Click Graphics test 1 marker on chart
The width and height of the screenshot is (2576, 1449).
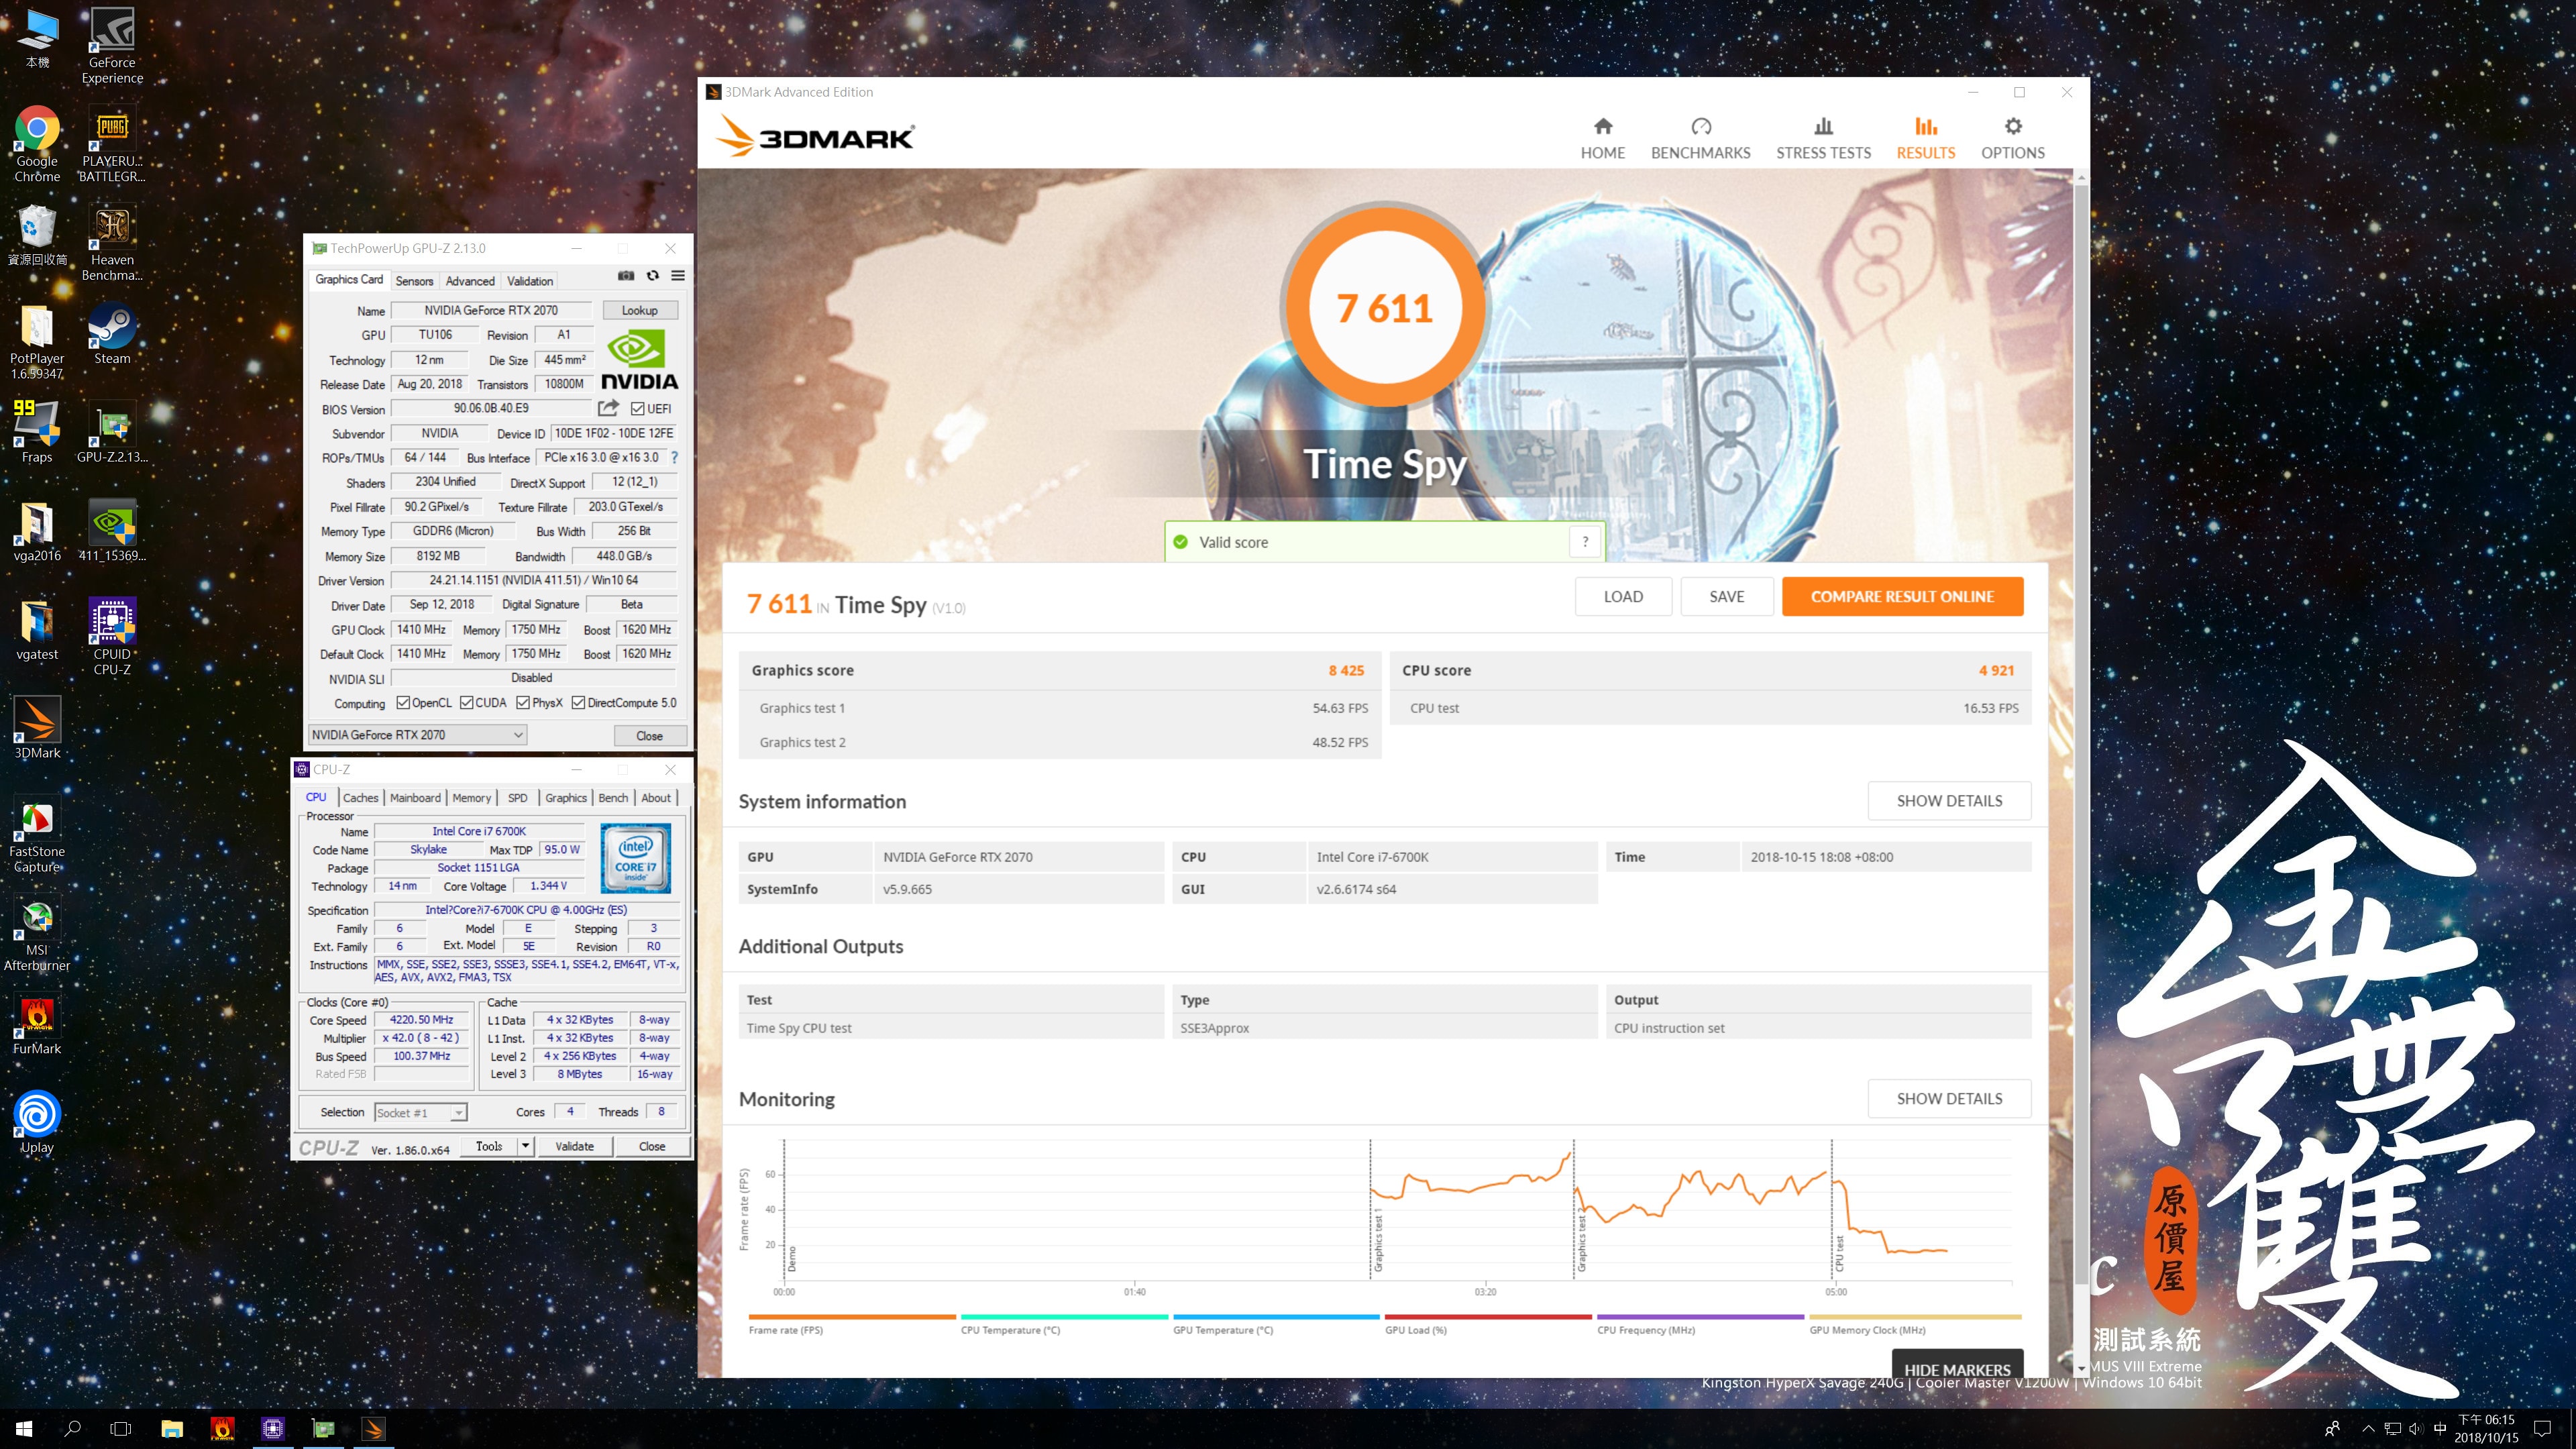tap(1378, 1240)
